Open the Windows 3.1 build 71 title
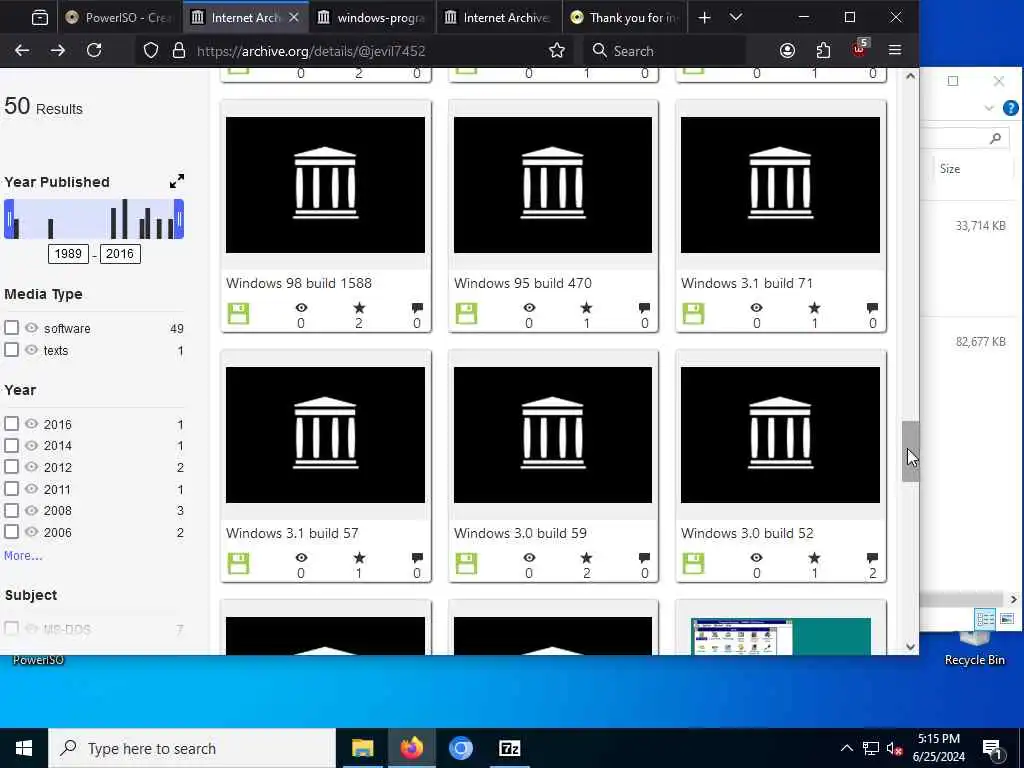Image resolution: width=1024 pixels, height=768 pixels. pyautogui.click(x=746, y=283)
